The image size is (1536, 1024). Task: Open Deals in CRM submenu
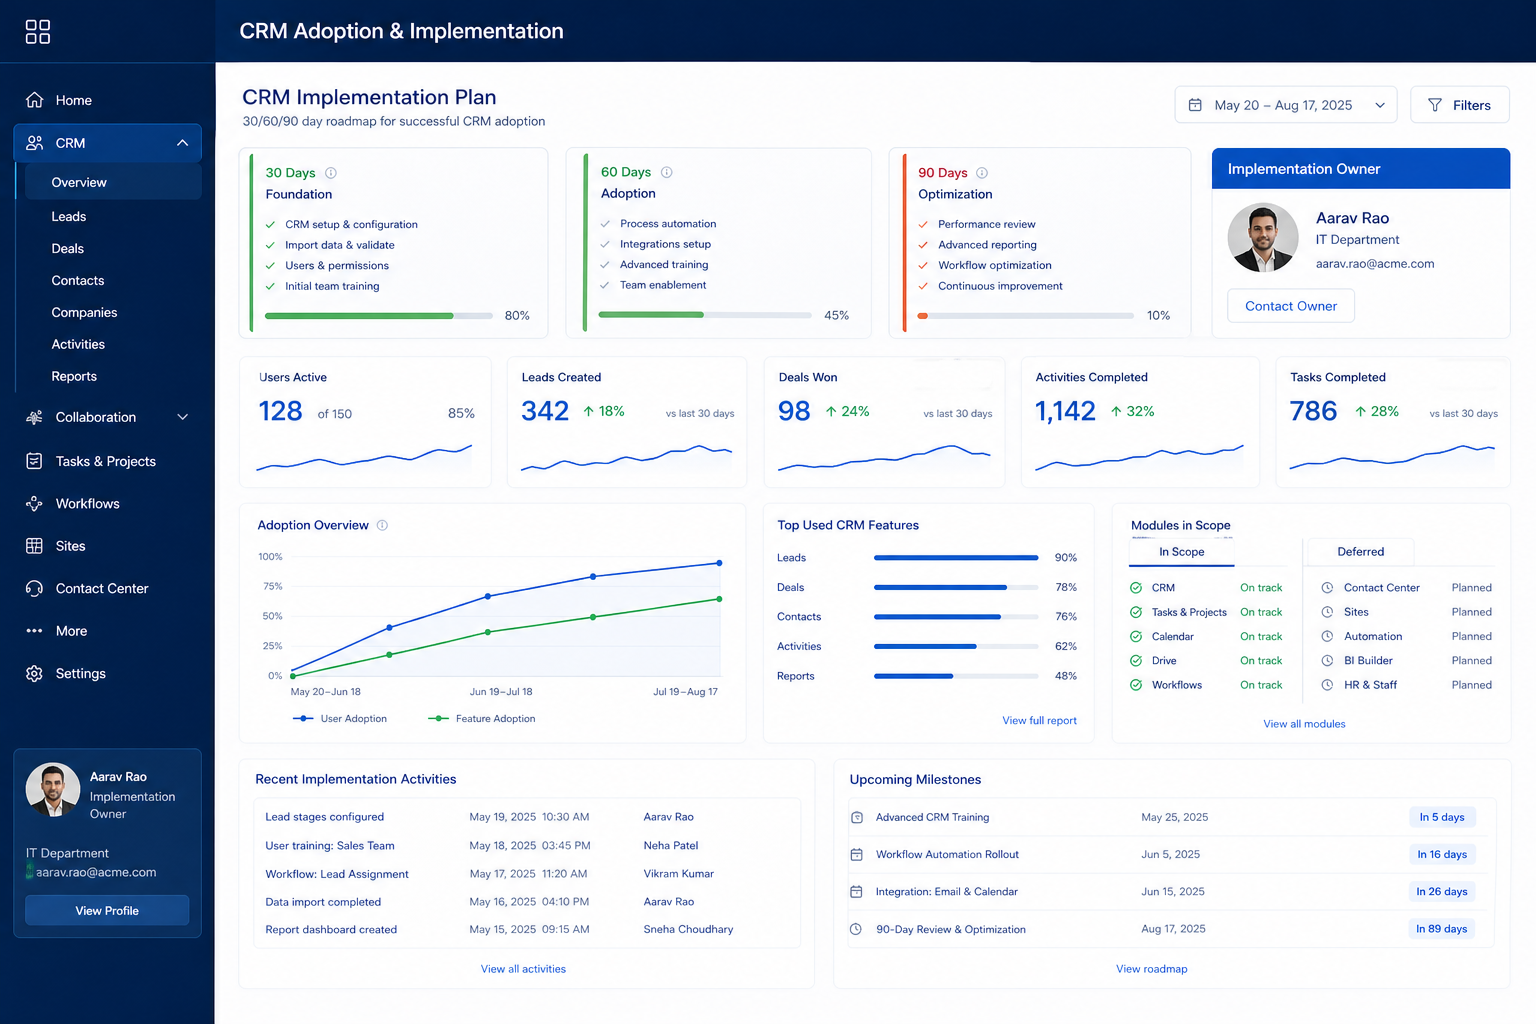click(x=68, y=248)
